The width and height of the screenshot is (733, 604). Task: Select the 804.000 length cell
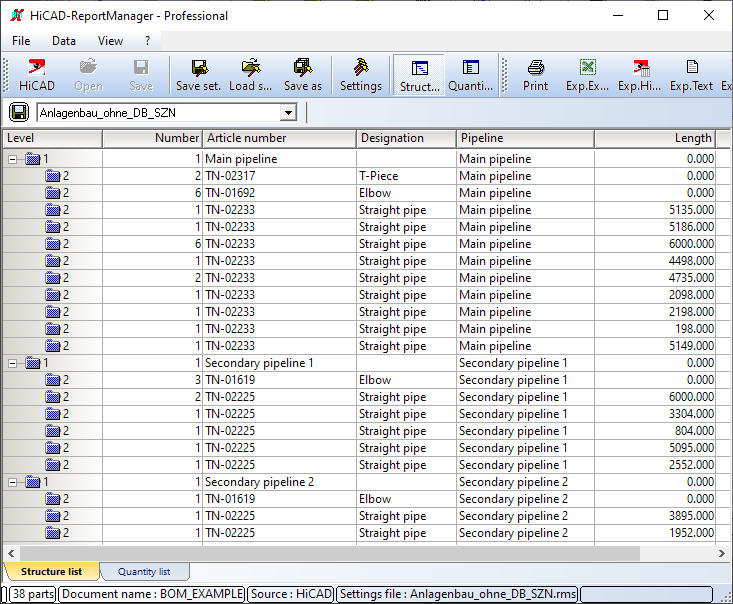[655, 431]
